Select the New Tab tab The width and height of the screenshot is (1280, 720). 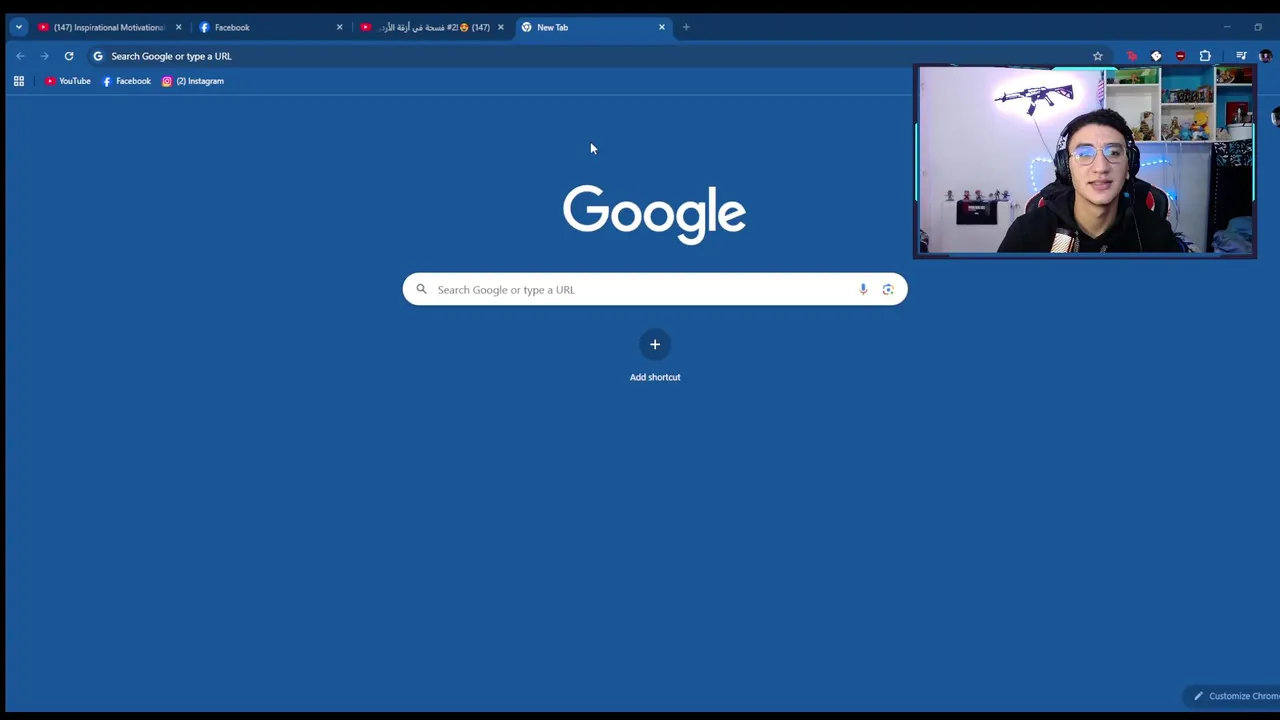[594, 27]
